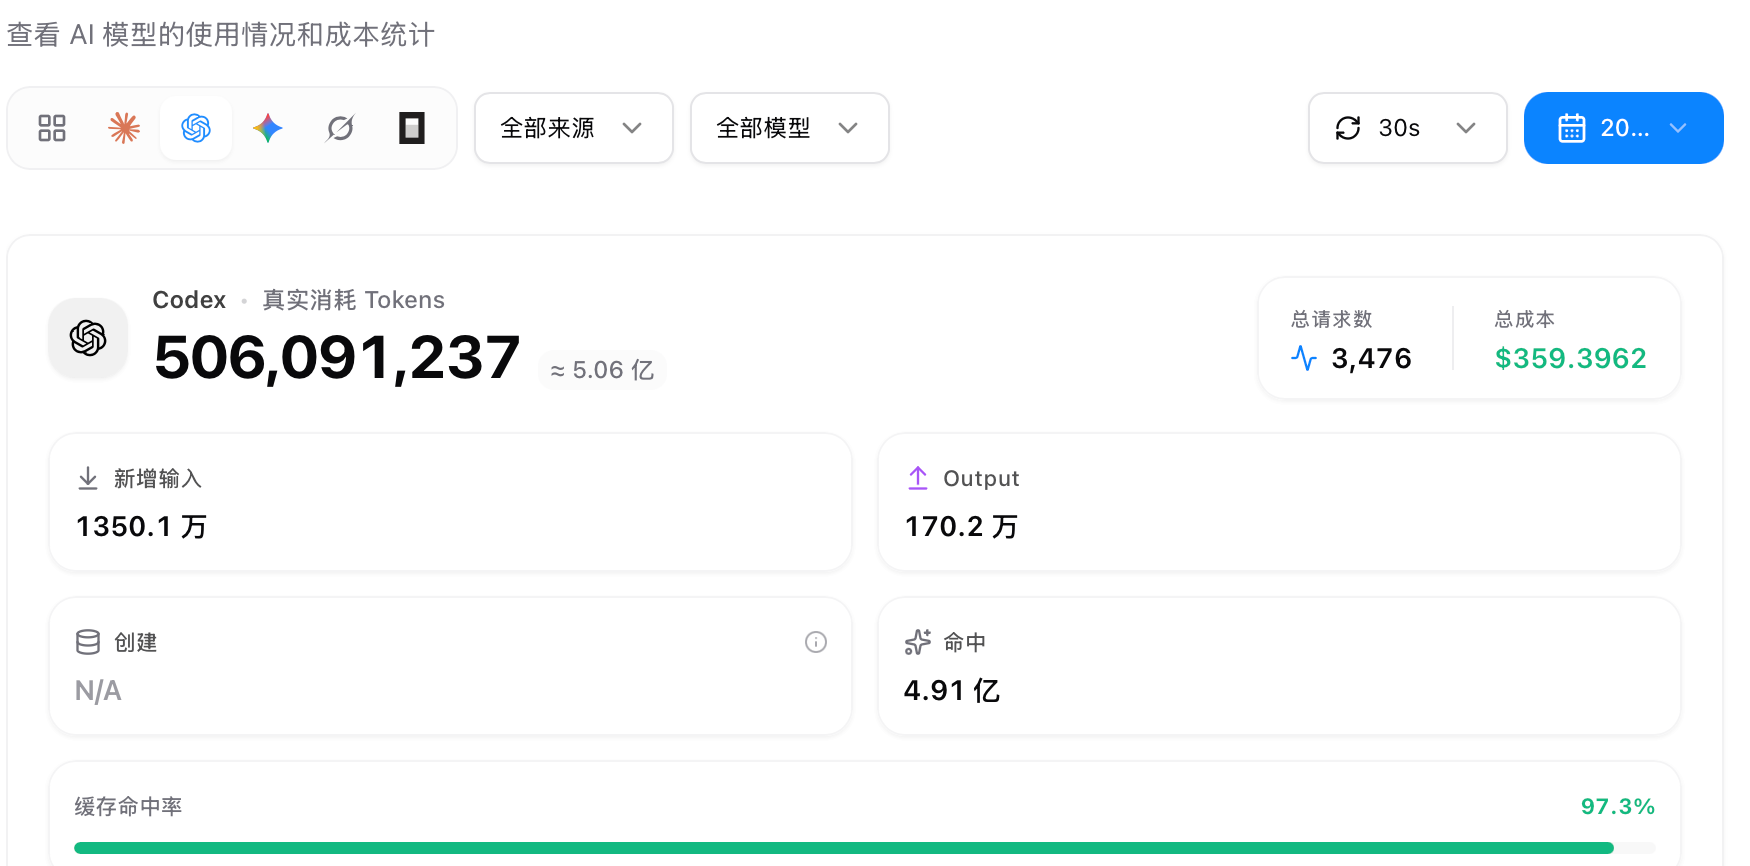The height and width of the screenshot is (866, 1750).
Task: Select the Output tokens card
Action: (x=1279, y=502)
